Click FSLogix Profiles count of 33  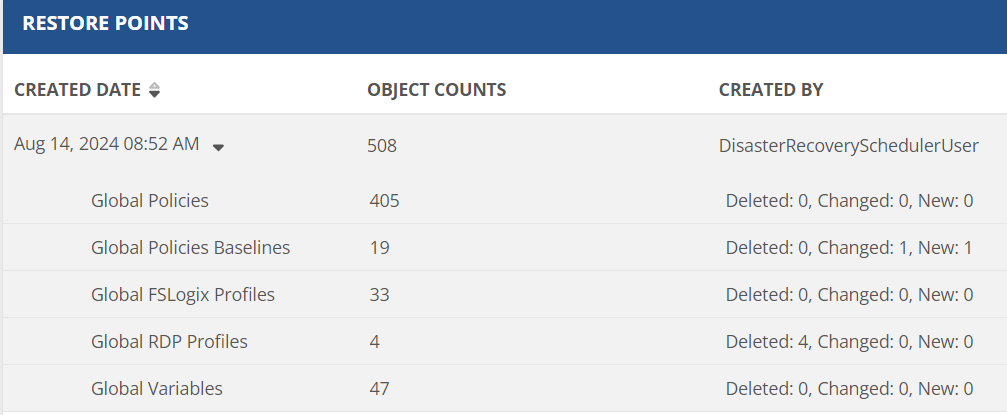(x=378, y=295)
